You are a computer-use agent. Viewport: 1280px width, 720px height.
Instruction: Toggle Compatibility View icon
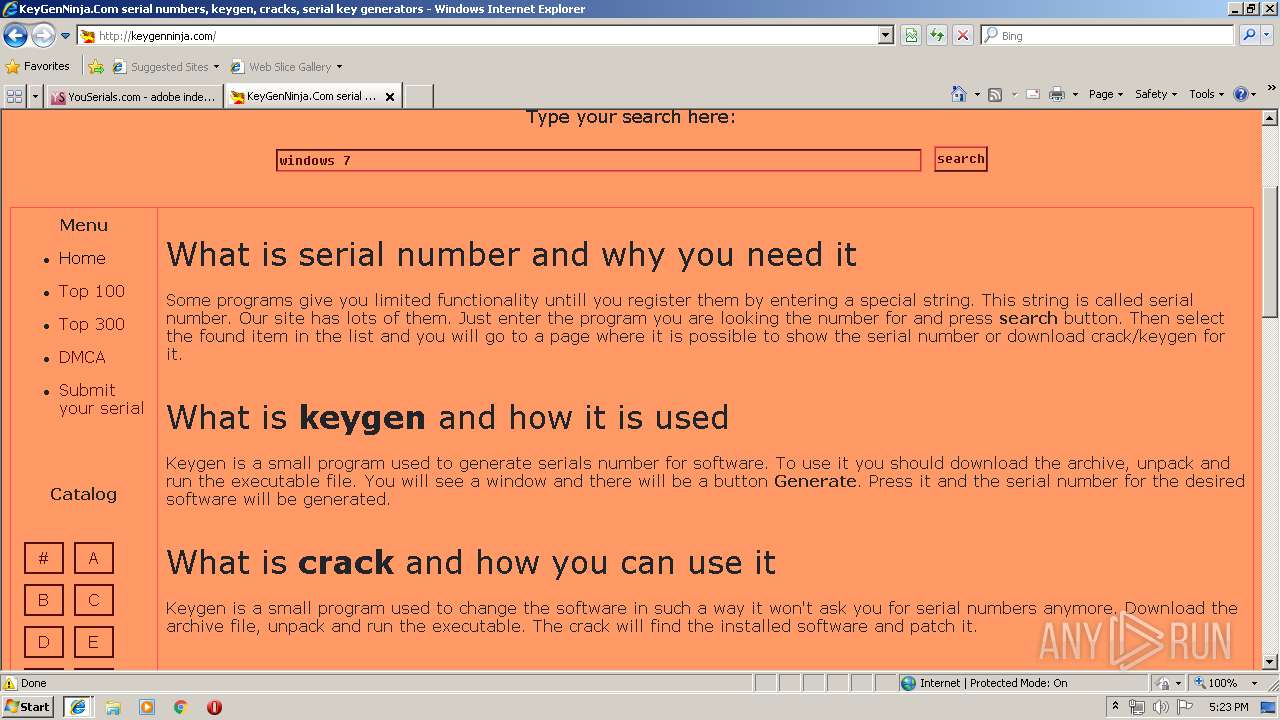(911, 36)
